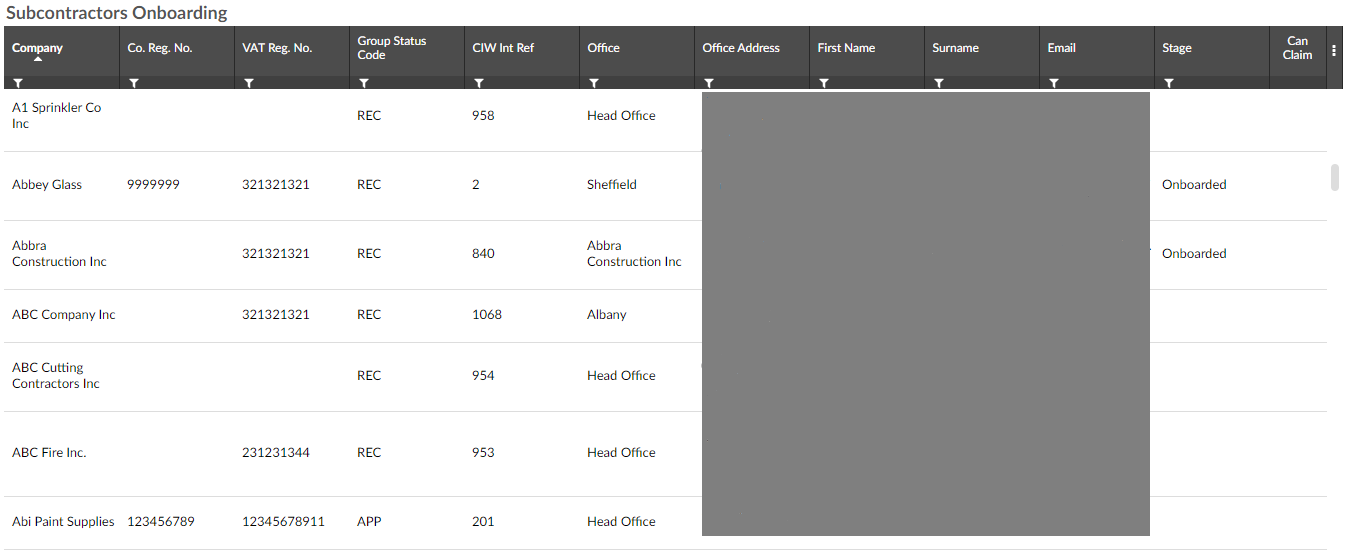Sort by the Group Status Code header
The height and width of the screenshot is (551, 1347).
click(391, 48)
